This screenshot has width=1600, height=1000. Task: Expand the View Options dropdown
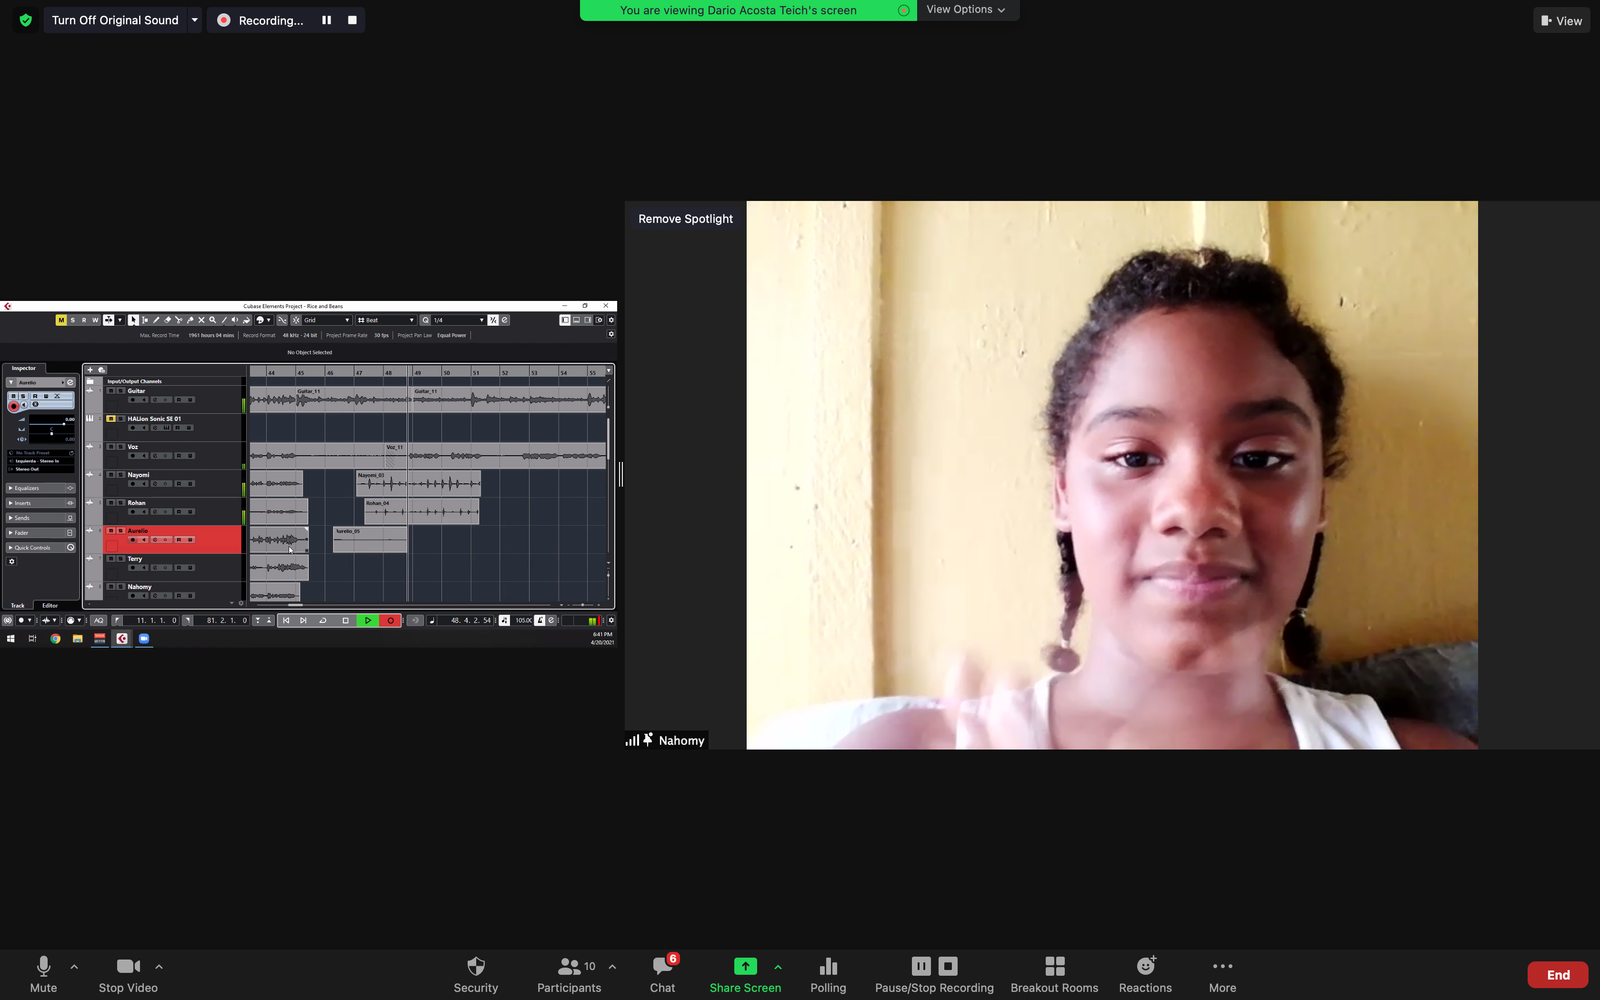click(x=966, y=10)
